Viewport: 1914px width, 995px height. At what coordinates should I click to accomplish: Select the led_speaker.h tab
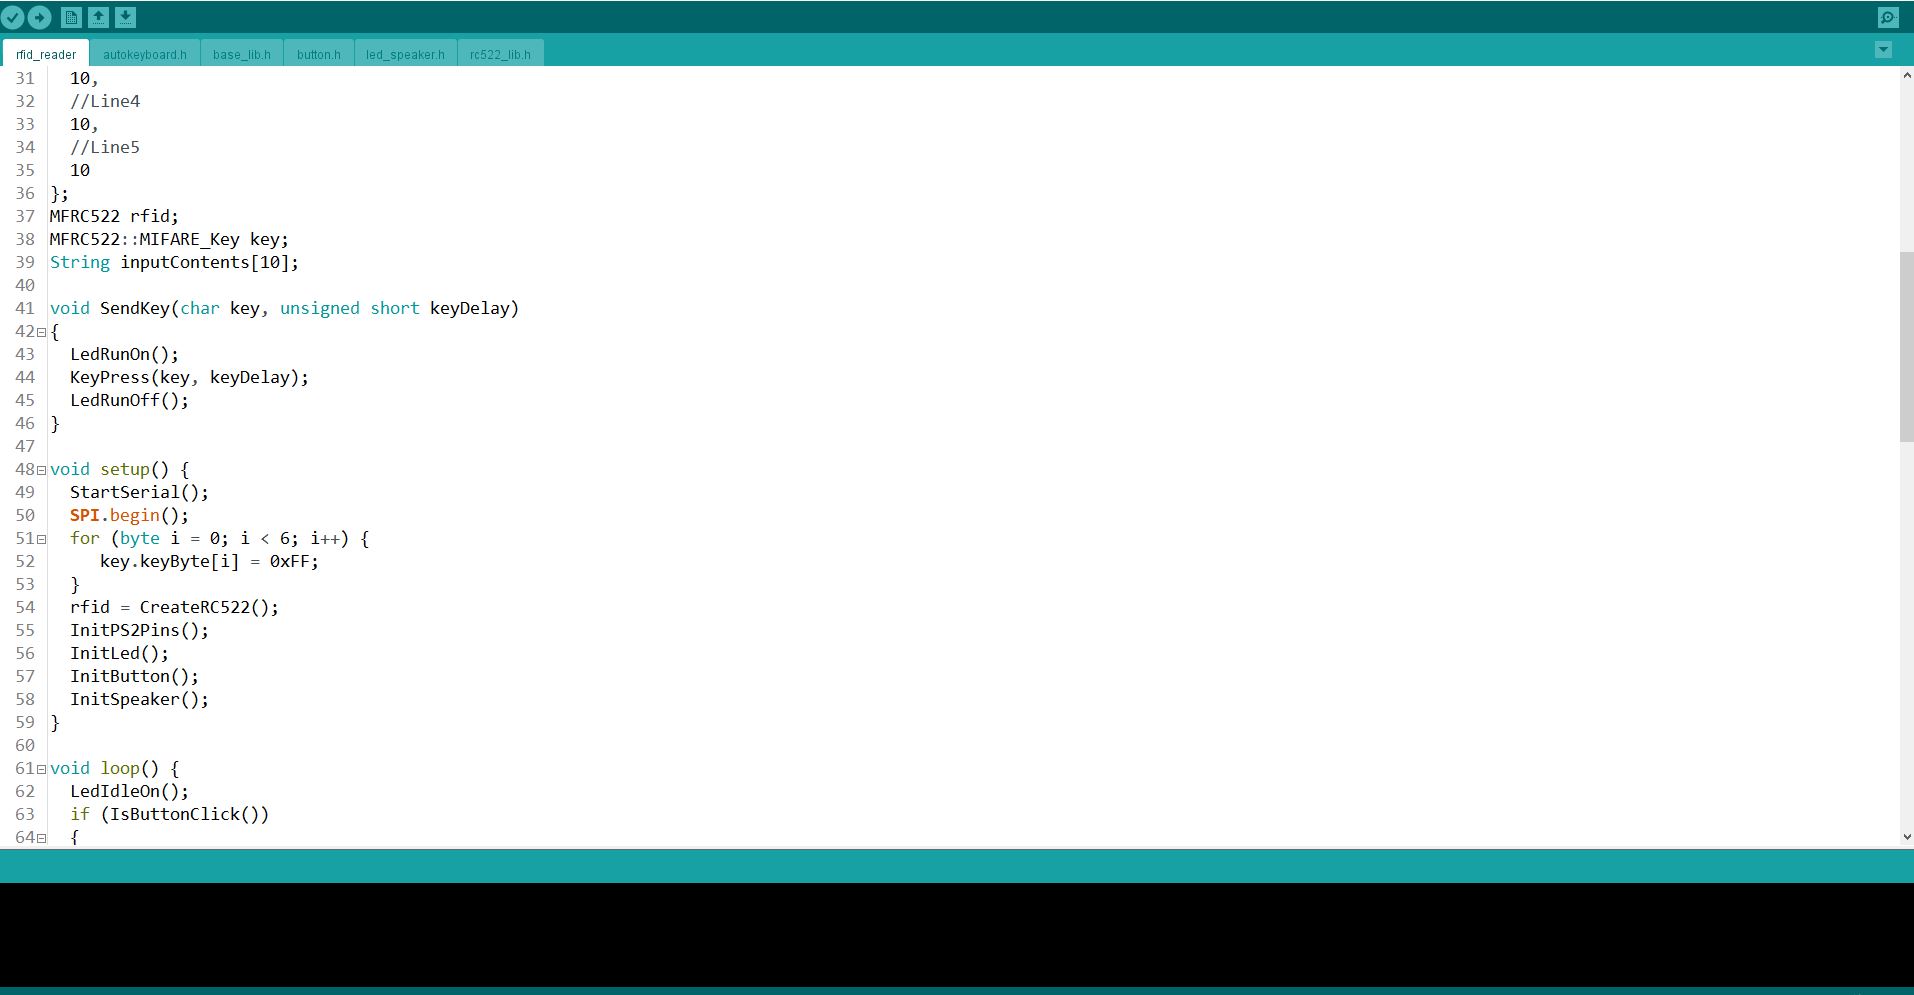(x=405, y=54)
